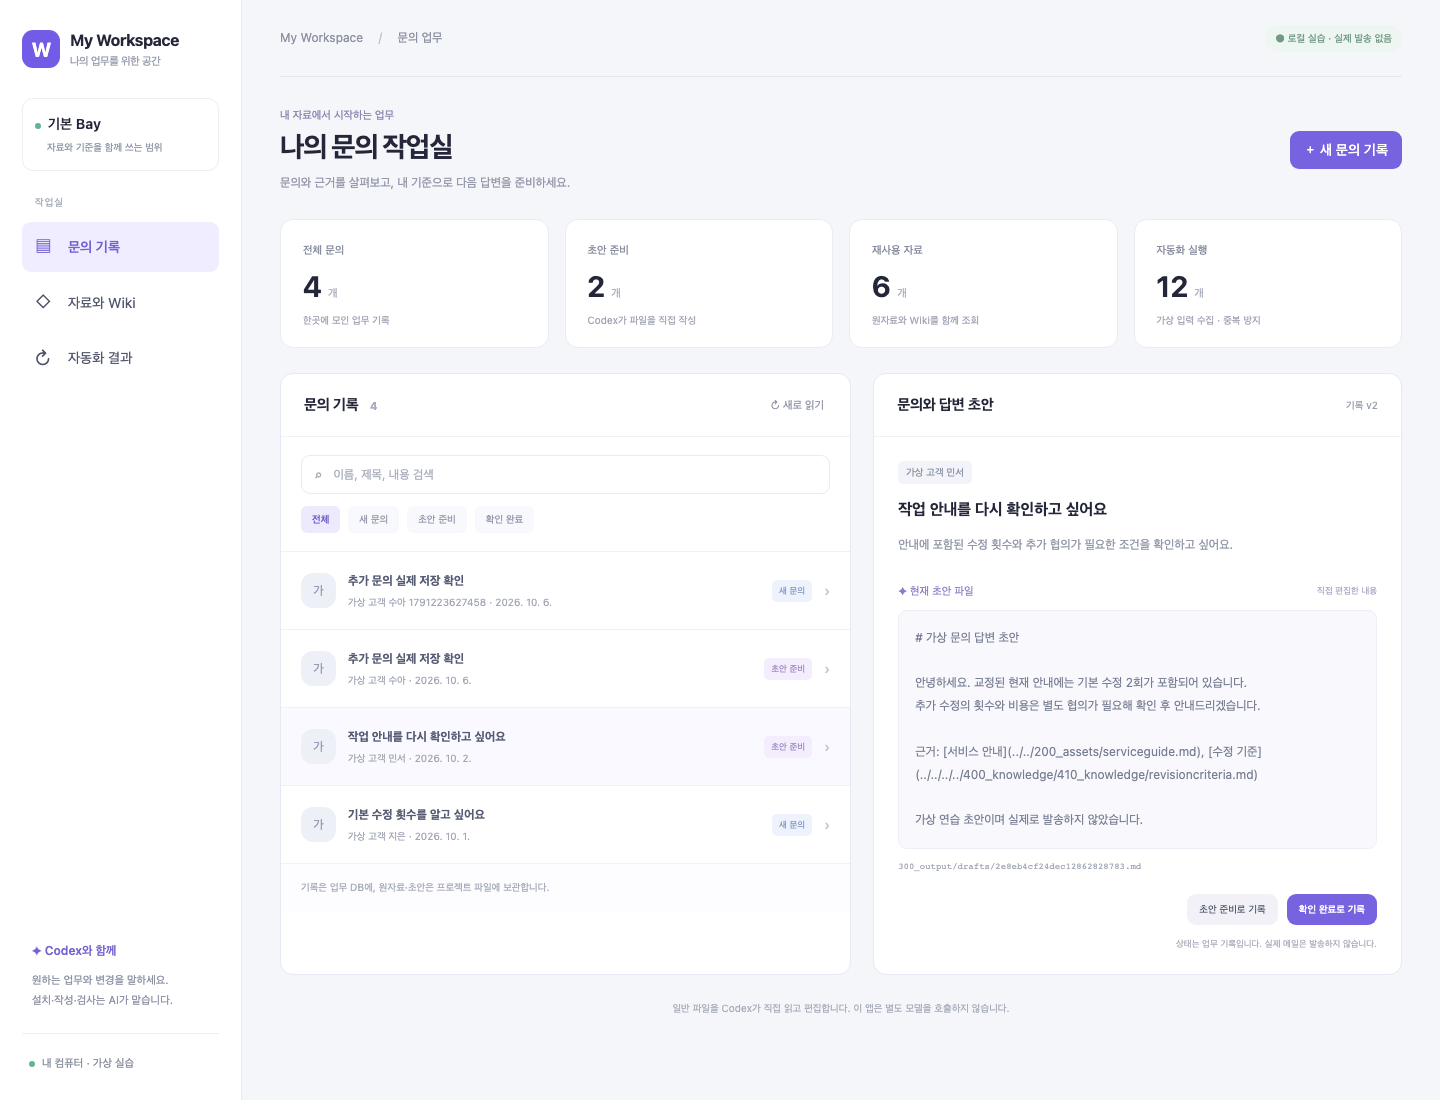Click the 전체 문의 stat card
Viewport: 1440px width, 1100px height.
pos(414,284)
